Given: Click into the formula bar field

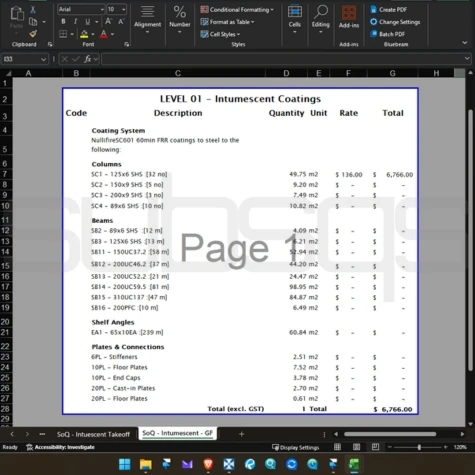Looking at the screenshot, I should pyautogui.click(x=282, y=59).
